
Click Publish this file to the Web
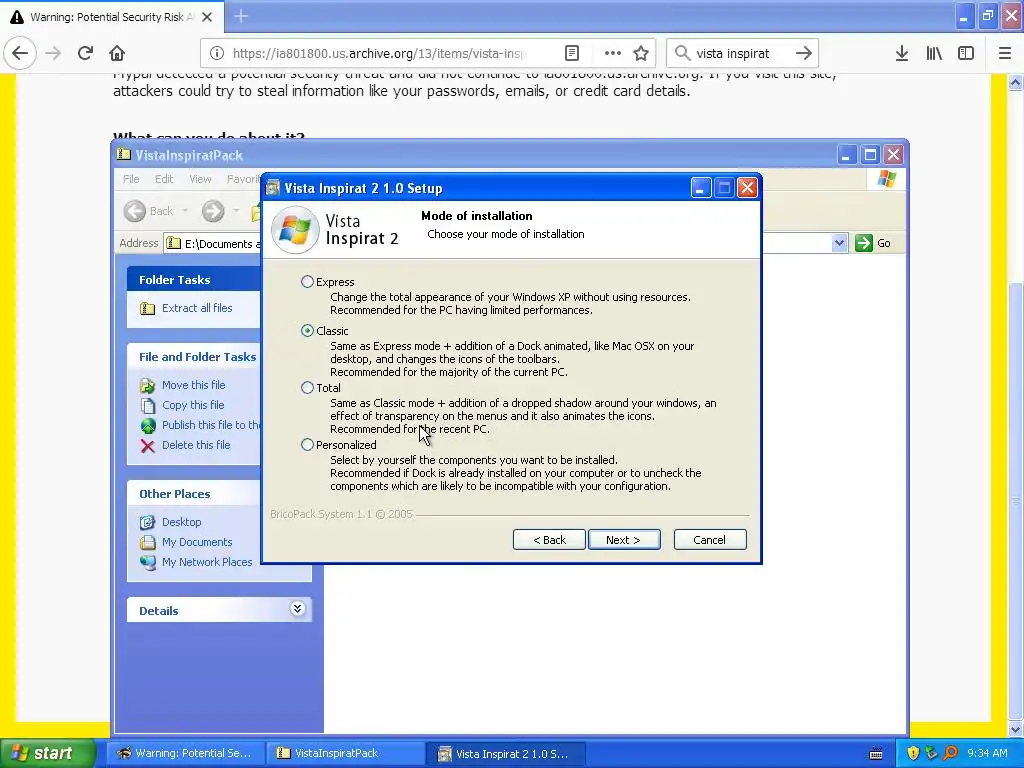[211, 424]
